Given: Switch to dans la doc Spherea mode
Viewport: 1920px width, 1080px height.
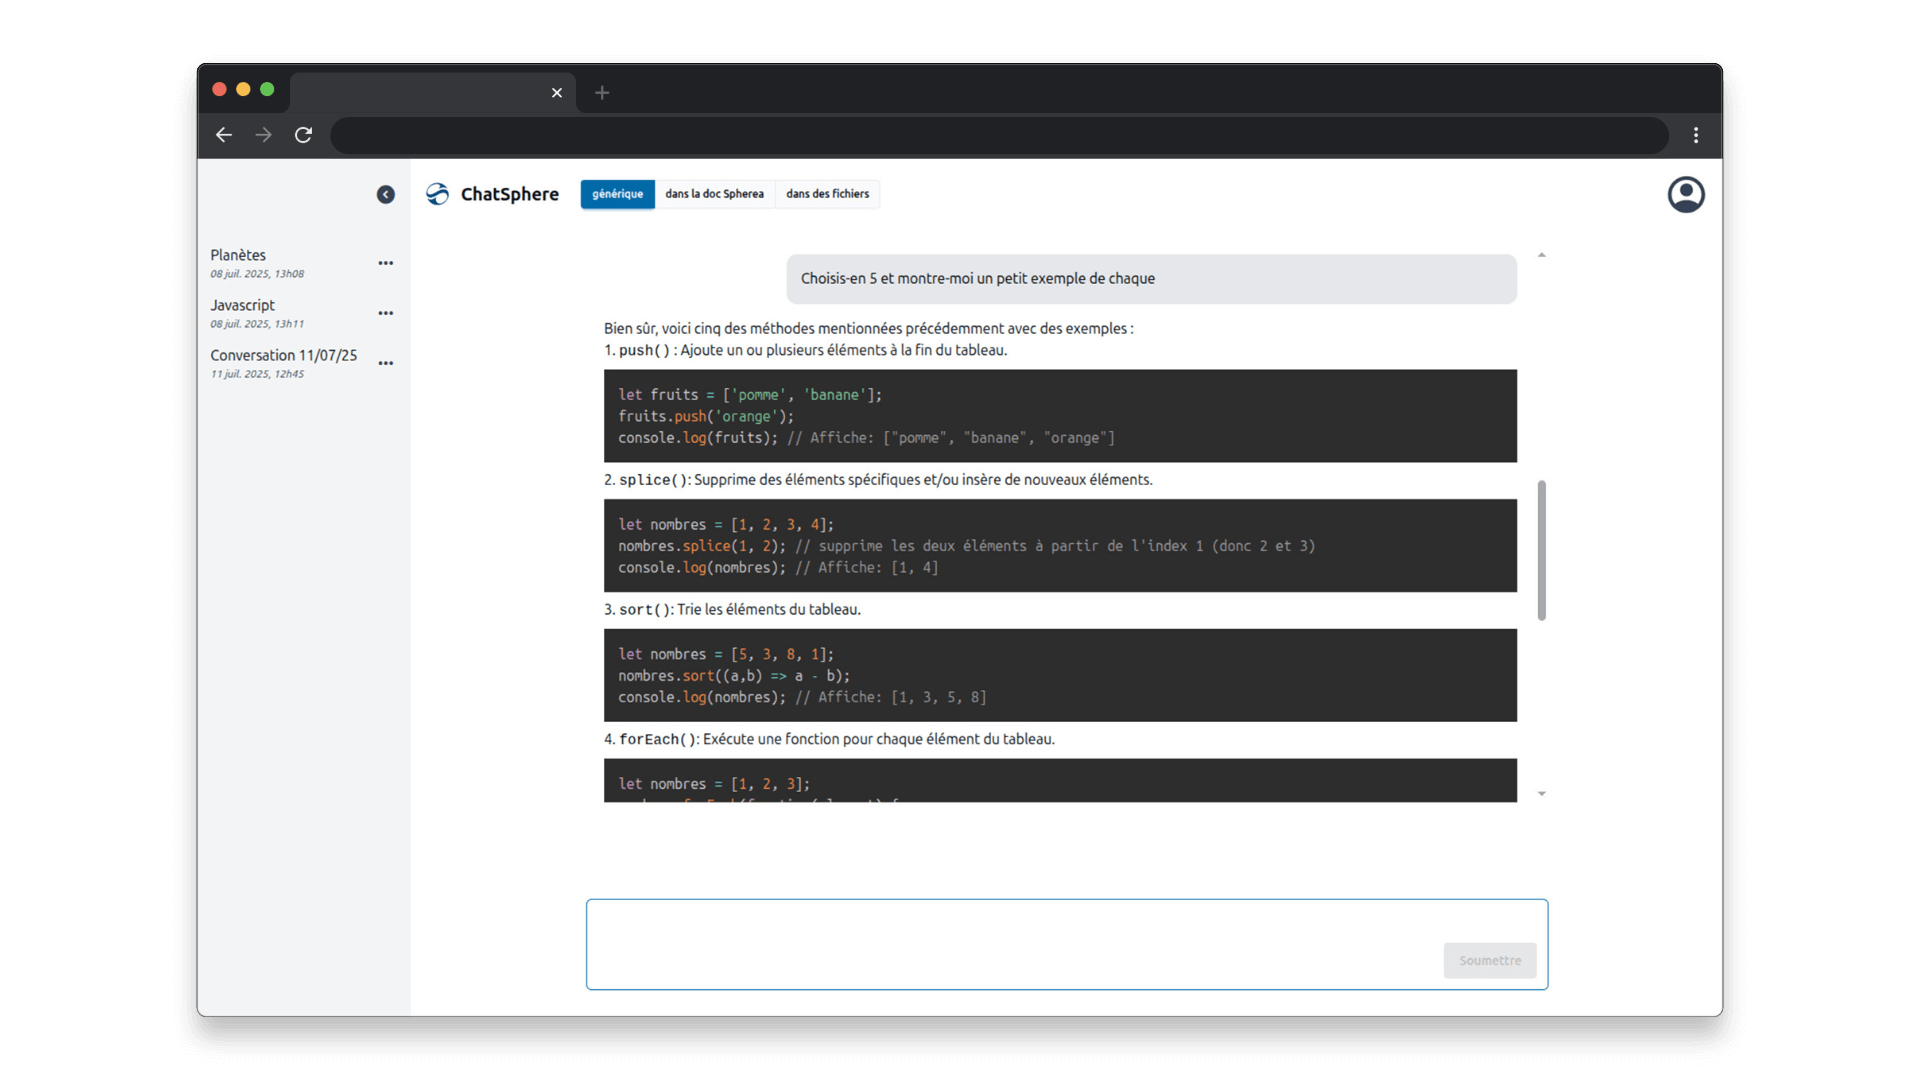Looking at the screenshot, I should [714, 194].
